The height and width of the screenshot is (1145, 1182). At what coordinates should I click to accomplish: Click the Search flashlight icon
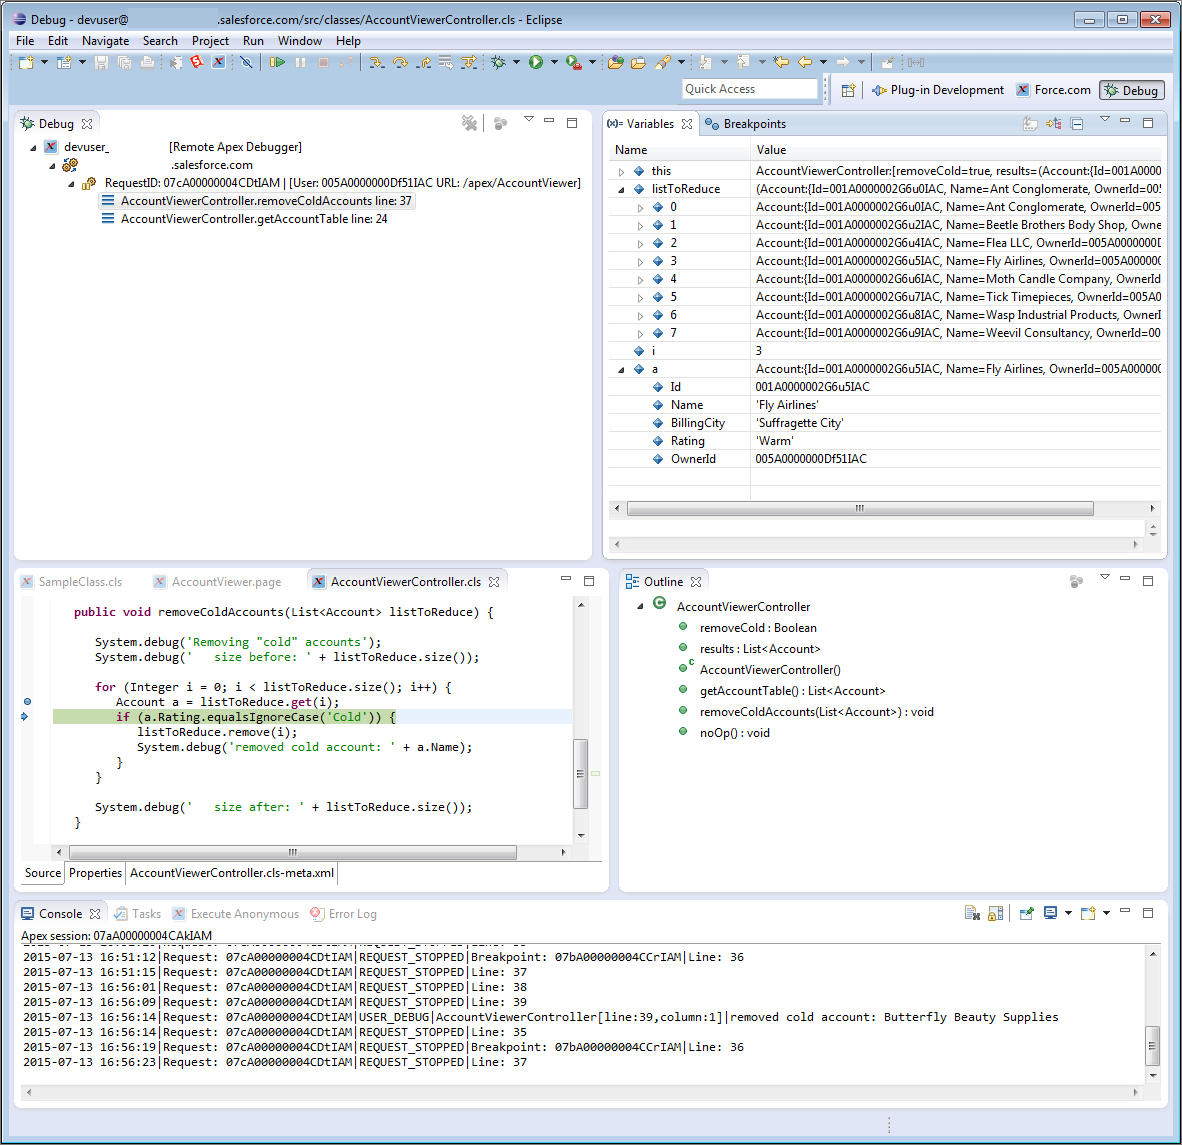(663, 63)
